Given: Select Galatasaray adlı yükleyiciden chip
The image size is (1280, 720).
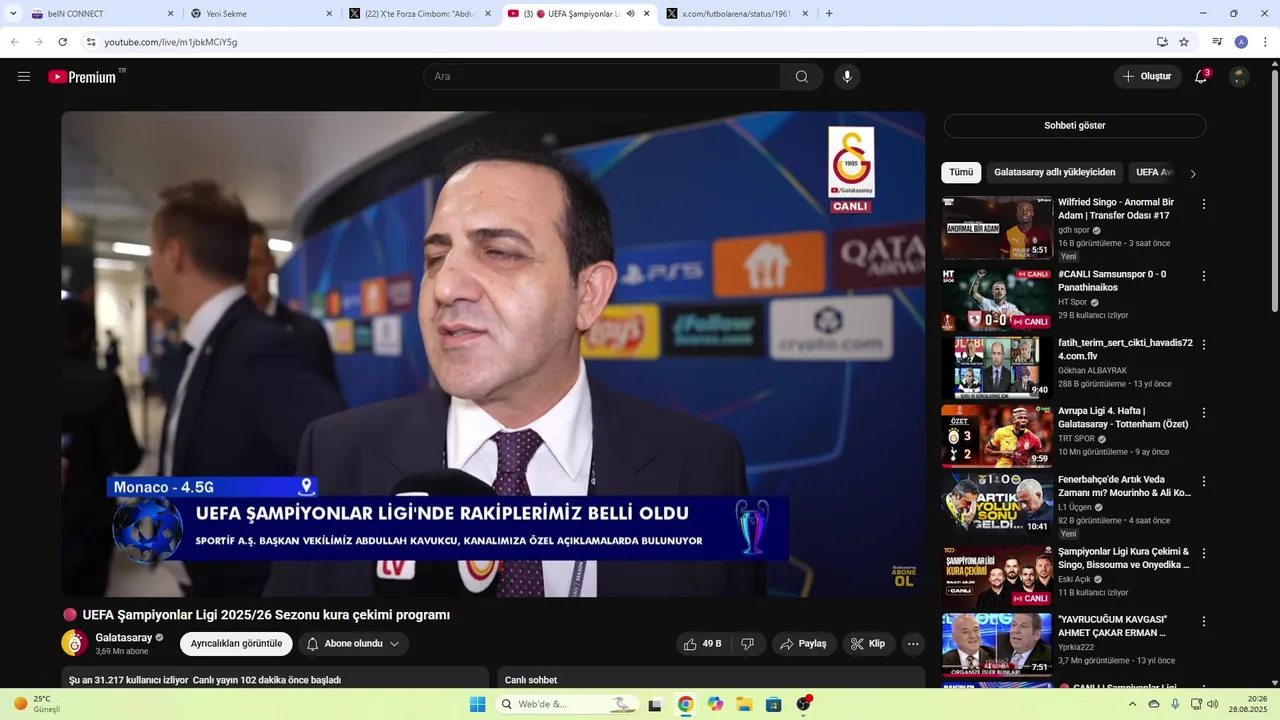Looking at the screenshot, I should click(x=1054, y=172).
